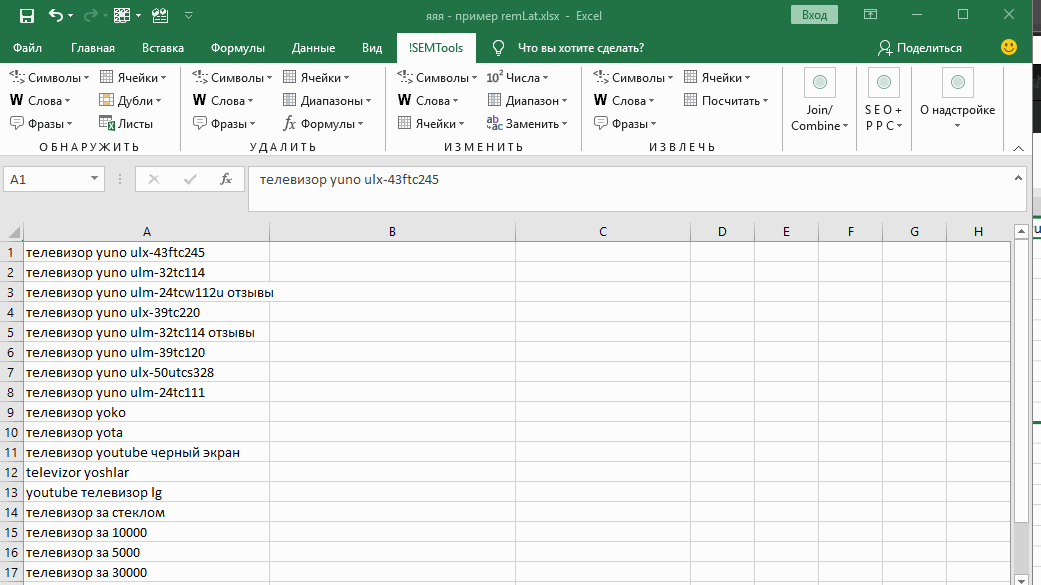
Task: Click the smiley feedback icon
Action: pyautogui.click(x=1008, y=47)
